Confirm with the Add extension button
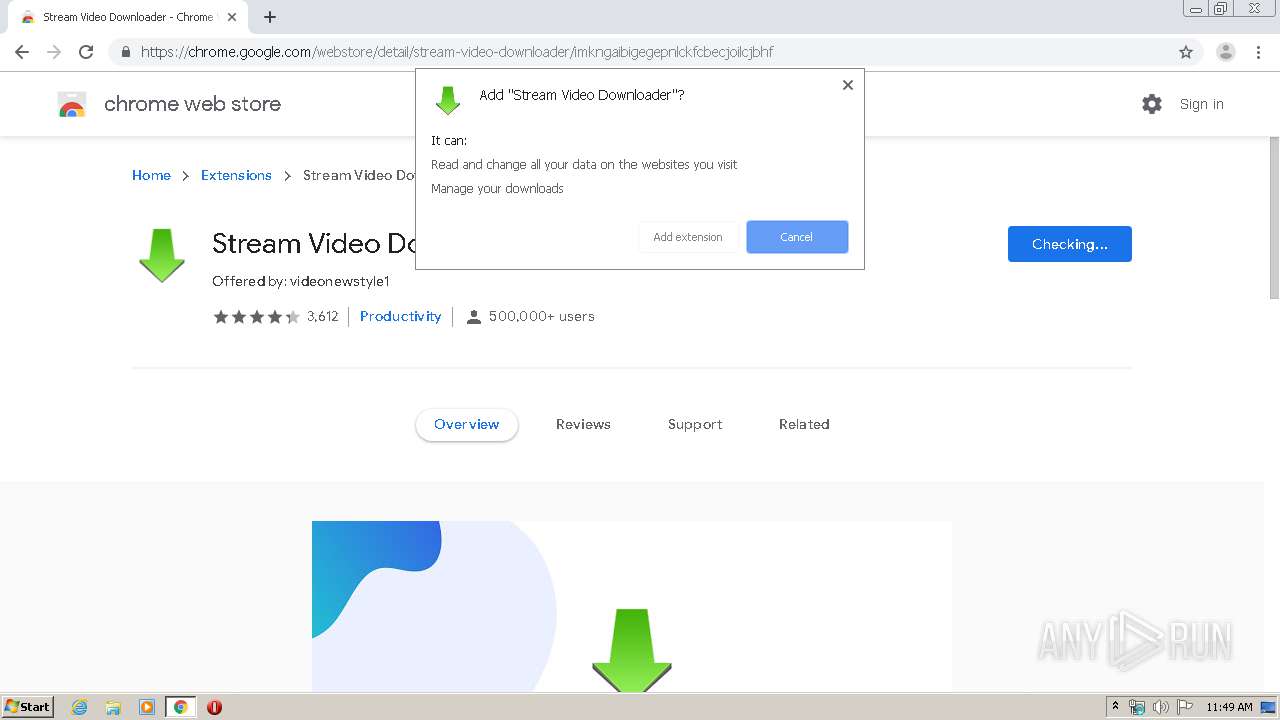The image size is (1280, 720). coord(688,237)
